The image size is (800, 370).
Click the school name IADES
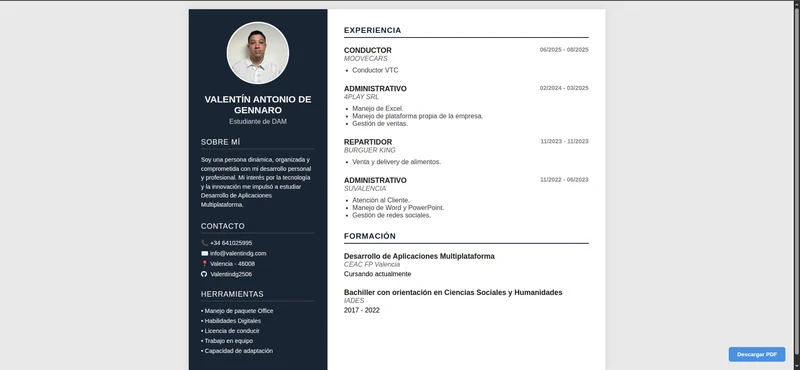point(354,301)
